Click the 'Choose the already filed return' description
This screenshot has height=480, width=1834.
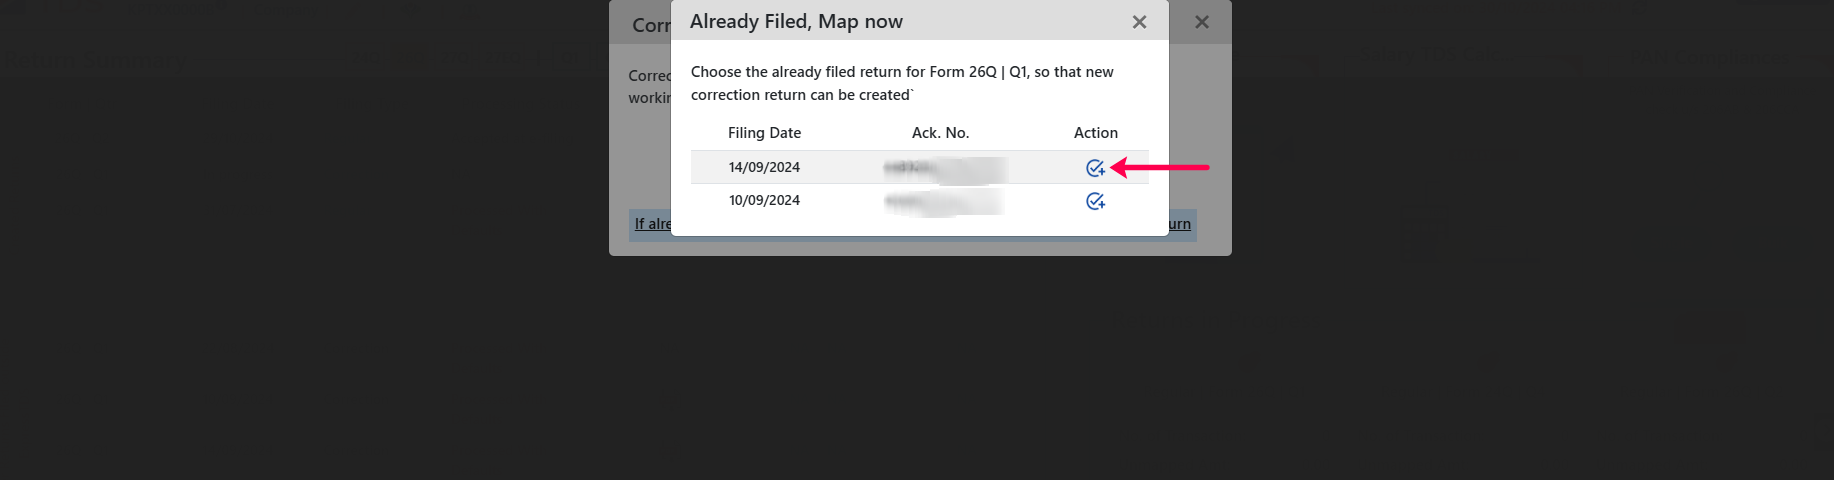click(x=902, y=83)
